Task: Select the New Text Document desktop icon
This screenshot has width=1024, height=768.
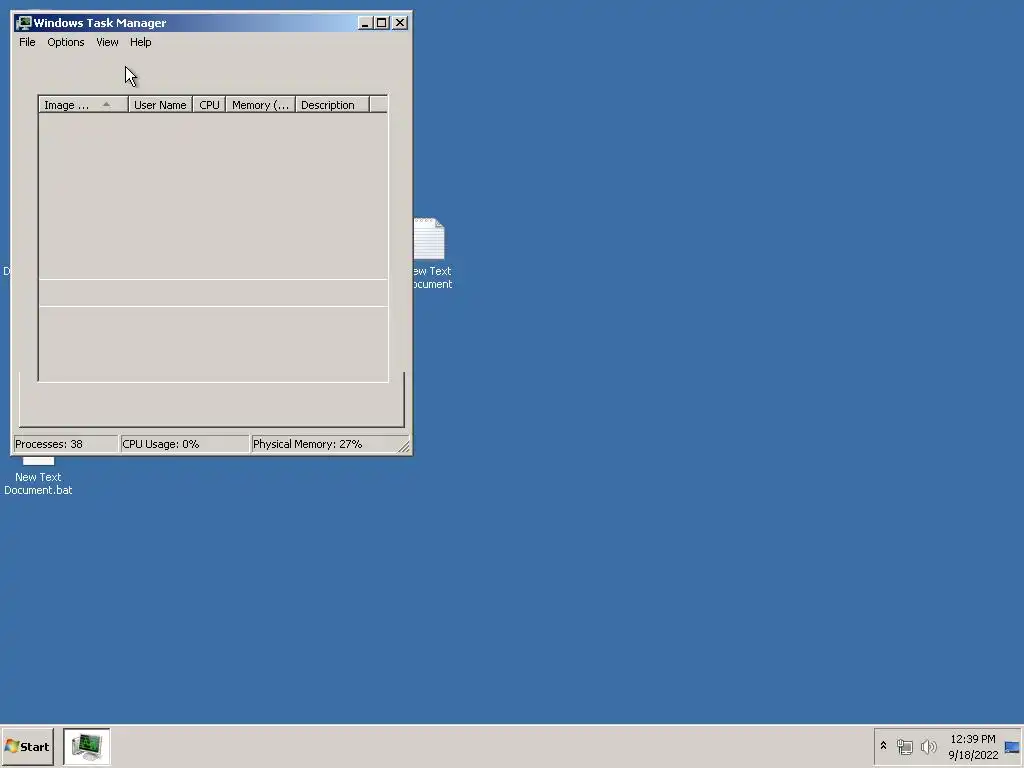Action: pyautogui.click(x=431, y=253)
